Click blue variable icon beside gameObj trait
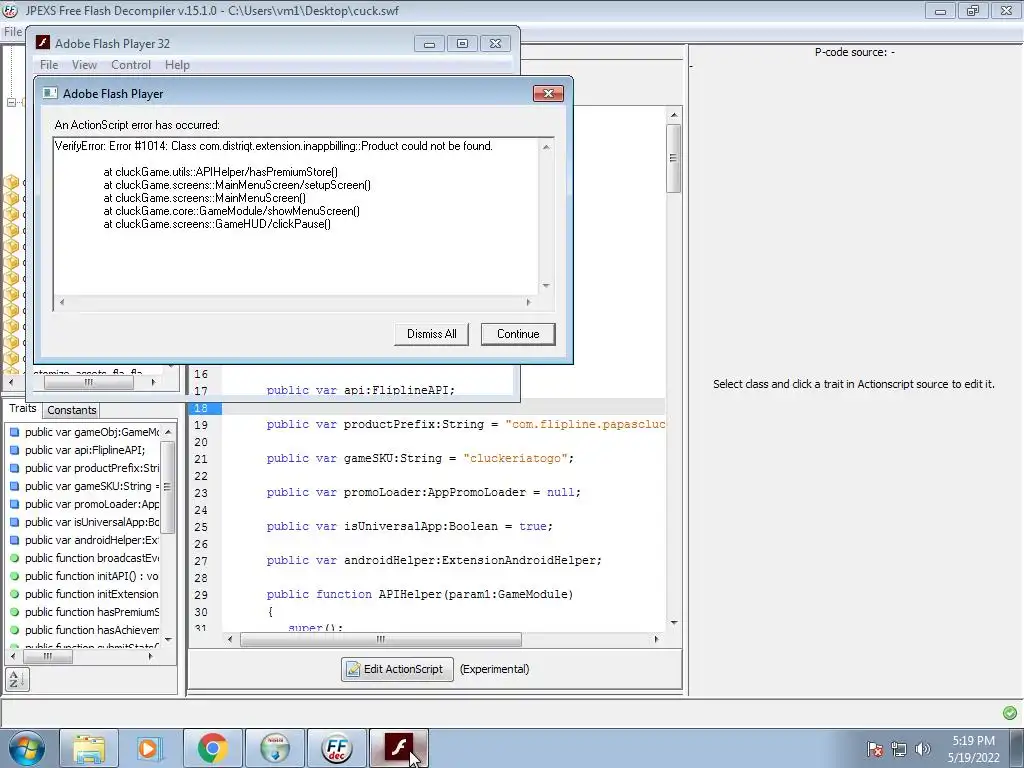The image size is (1024, 768). [14, 432]
